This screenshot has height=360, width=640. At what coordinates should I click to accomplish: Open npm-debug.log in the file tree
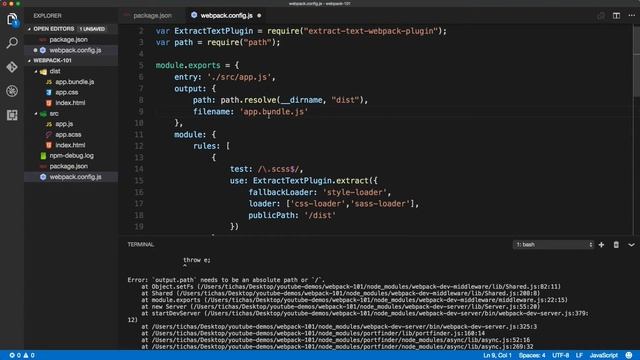(x=71, y=156)
